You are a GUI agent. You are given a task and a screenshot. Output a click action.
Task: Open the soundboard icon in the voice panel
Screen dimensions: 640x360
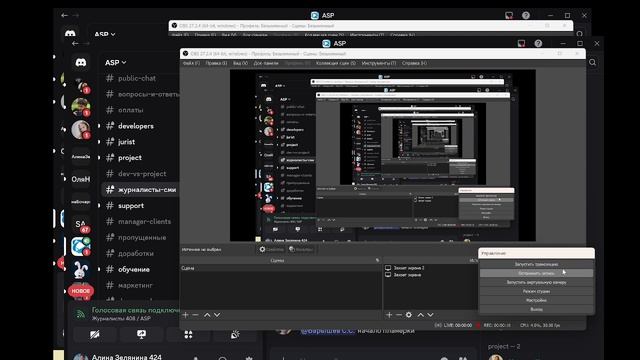tap(235, 334)
